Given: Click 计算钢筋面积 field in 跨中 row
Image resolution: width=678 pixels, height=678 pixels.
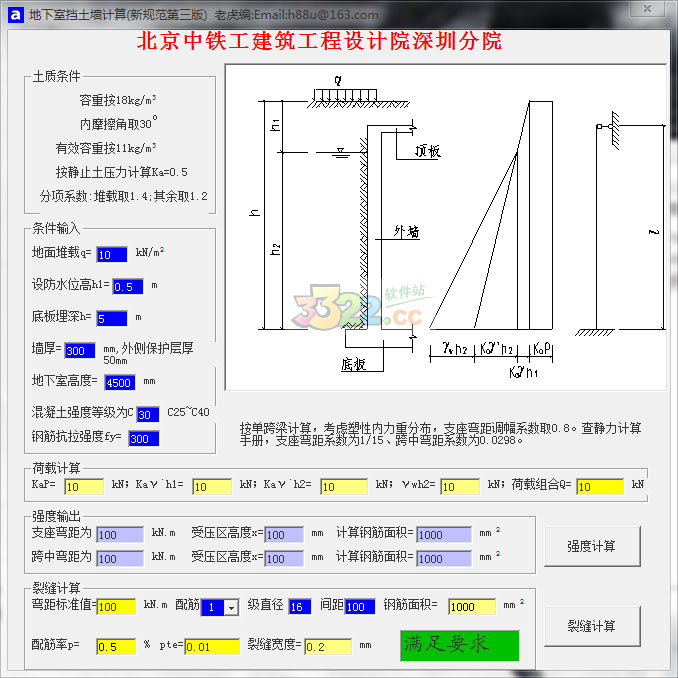Looking at the screenshot, I should (444, 559).
